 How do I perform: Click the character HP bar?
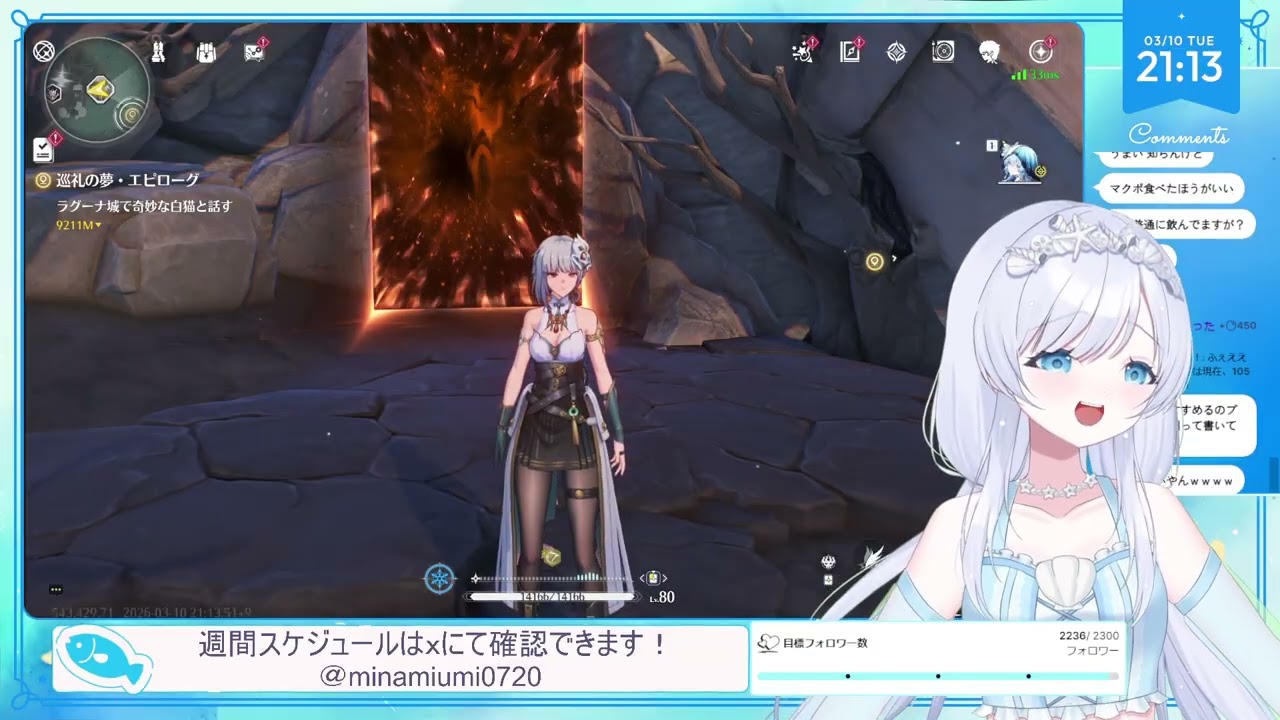click(551, 597)
